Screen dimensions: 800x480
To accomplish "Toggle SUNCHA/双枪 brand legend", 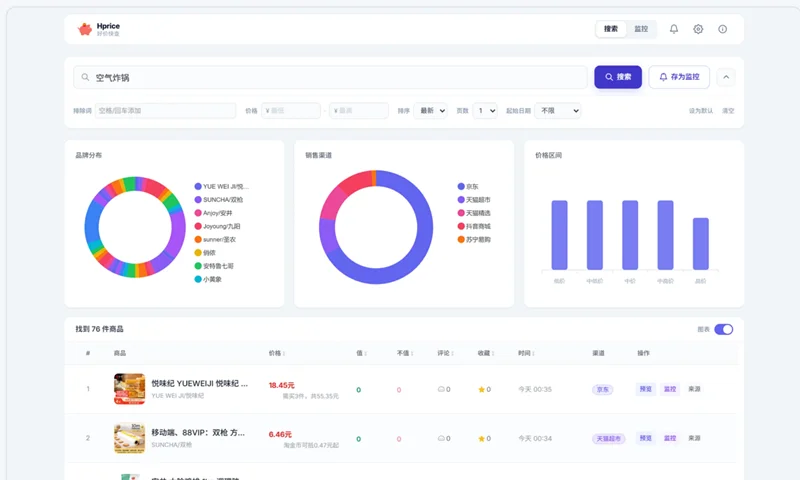I will click(x=219, y=199).
